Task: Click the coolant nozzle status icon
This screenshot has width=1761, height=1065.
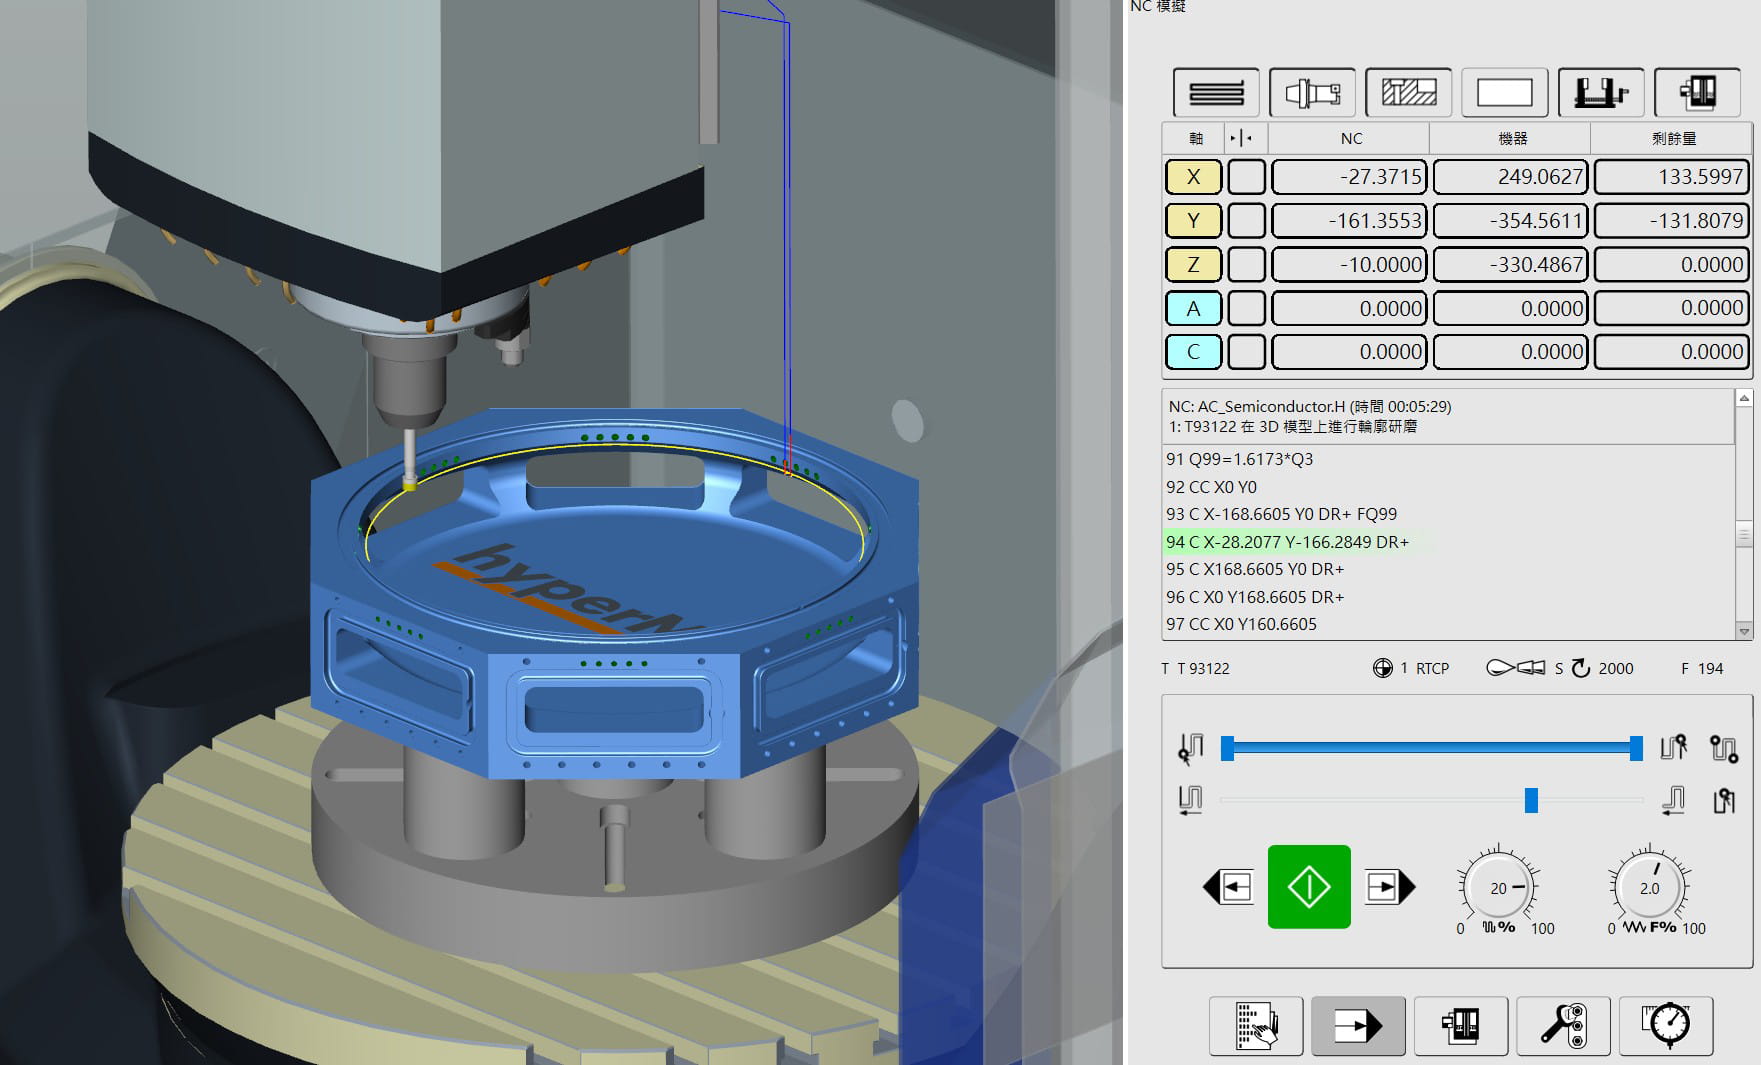Action: point(1516,668)
